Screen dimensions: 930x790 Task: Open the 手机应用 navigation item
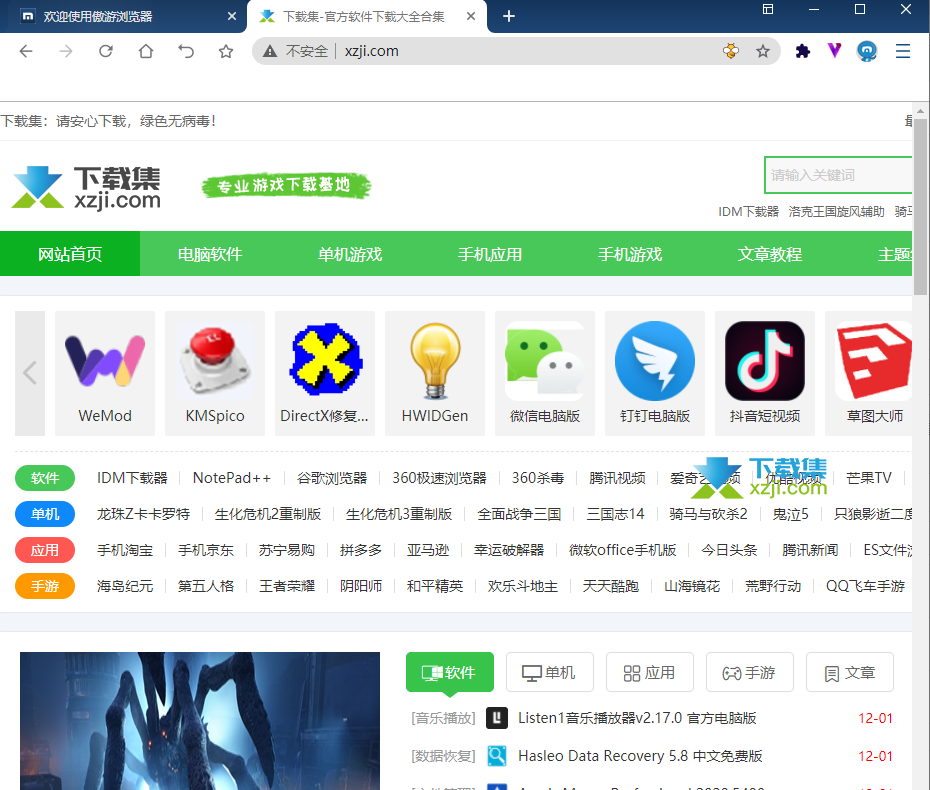pyautogui.click(x=490, y=254)
